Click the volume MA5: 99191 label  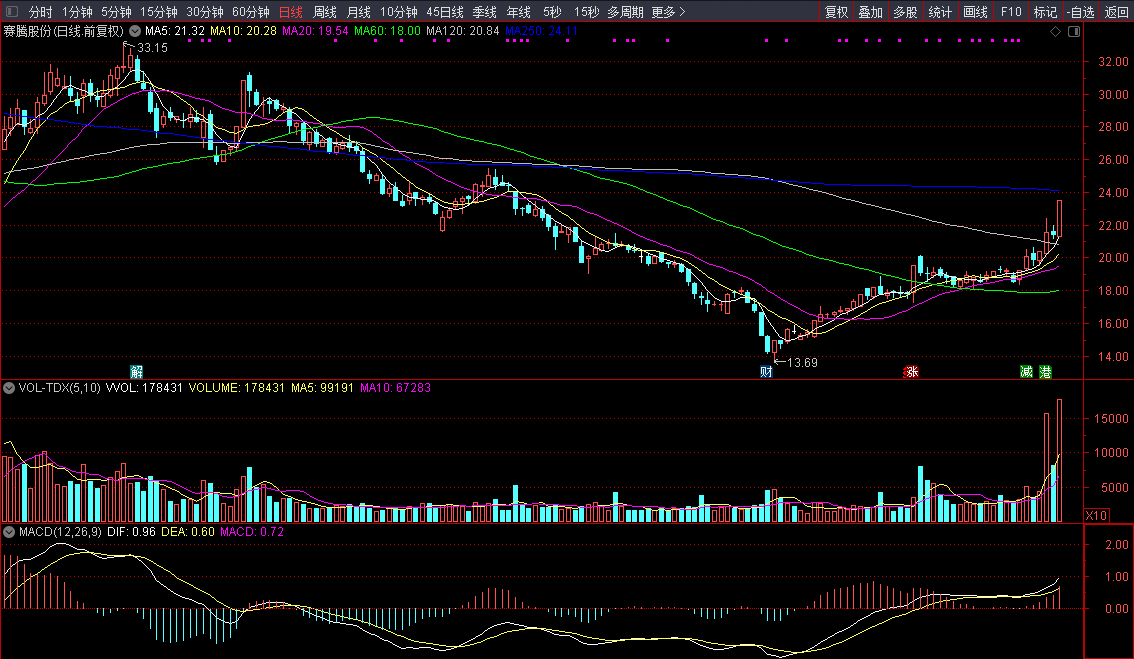(323, 388)
